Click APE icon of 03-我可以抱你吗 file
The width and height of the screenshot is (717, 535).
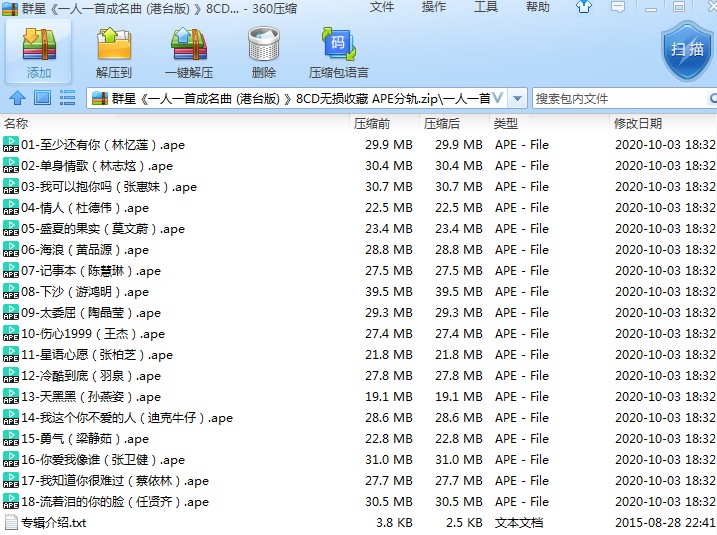(11, 187)
